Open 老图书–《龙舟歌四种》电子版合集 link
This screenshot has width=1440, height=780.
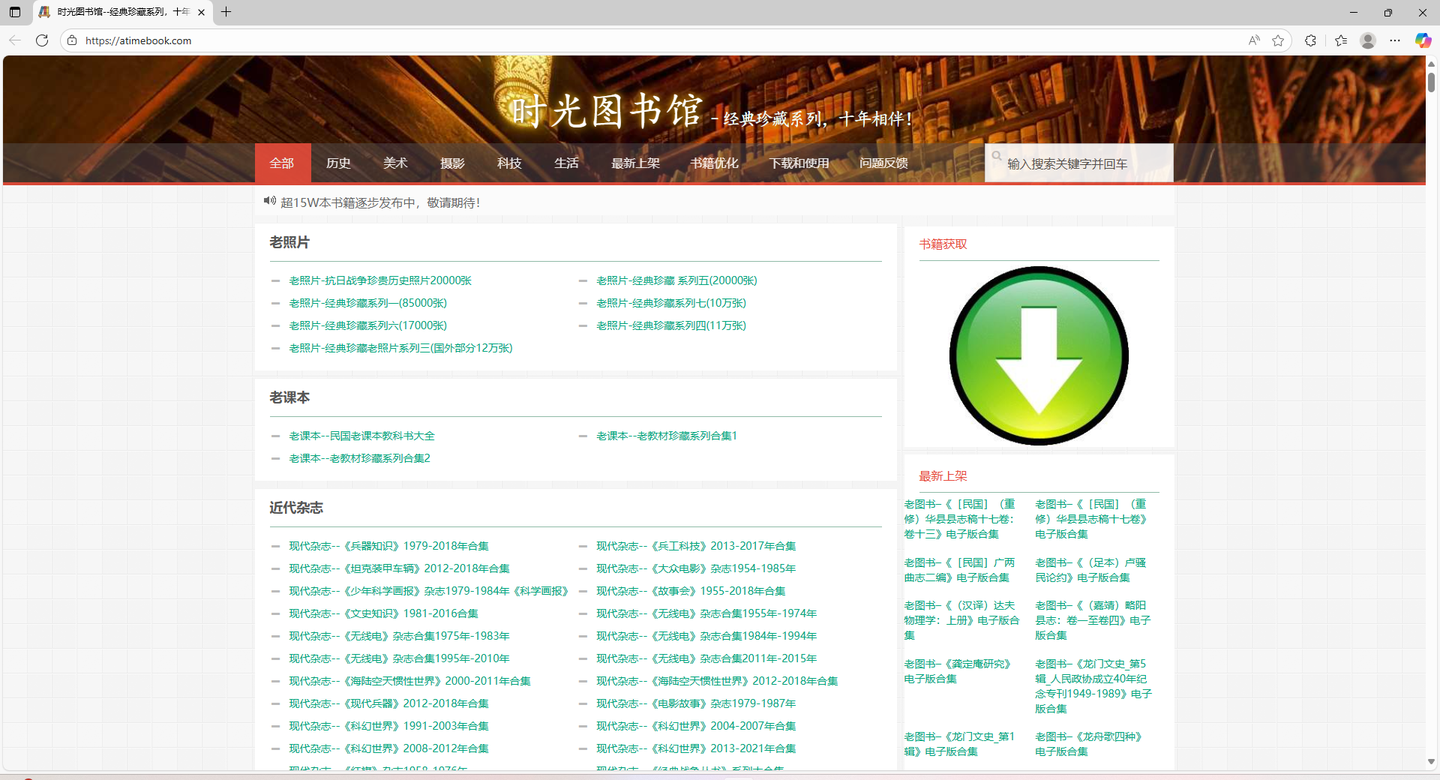(1089, 744)
